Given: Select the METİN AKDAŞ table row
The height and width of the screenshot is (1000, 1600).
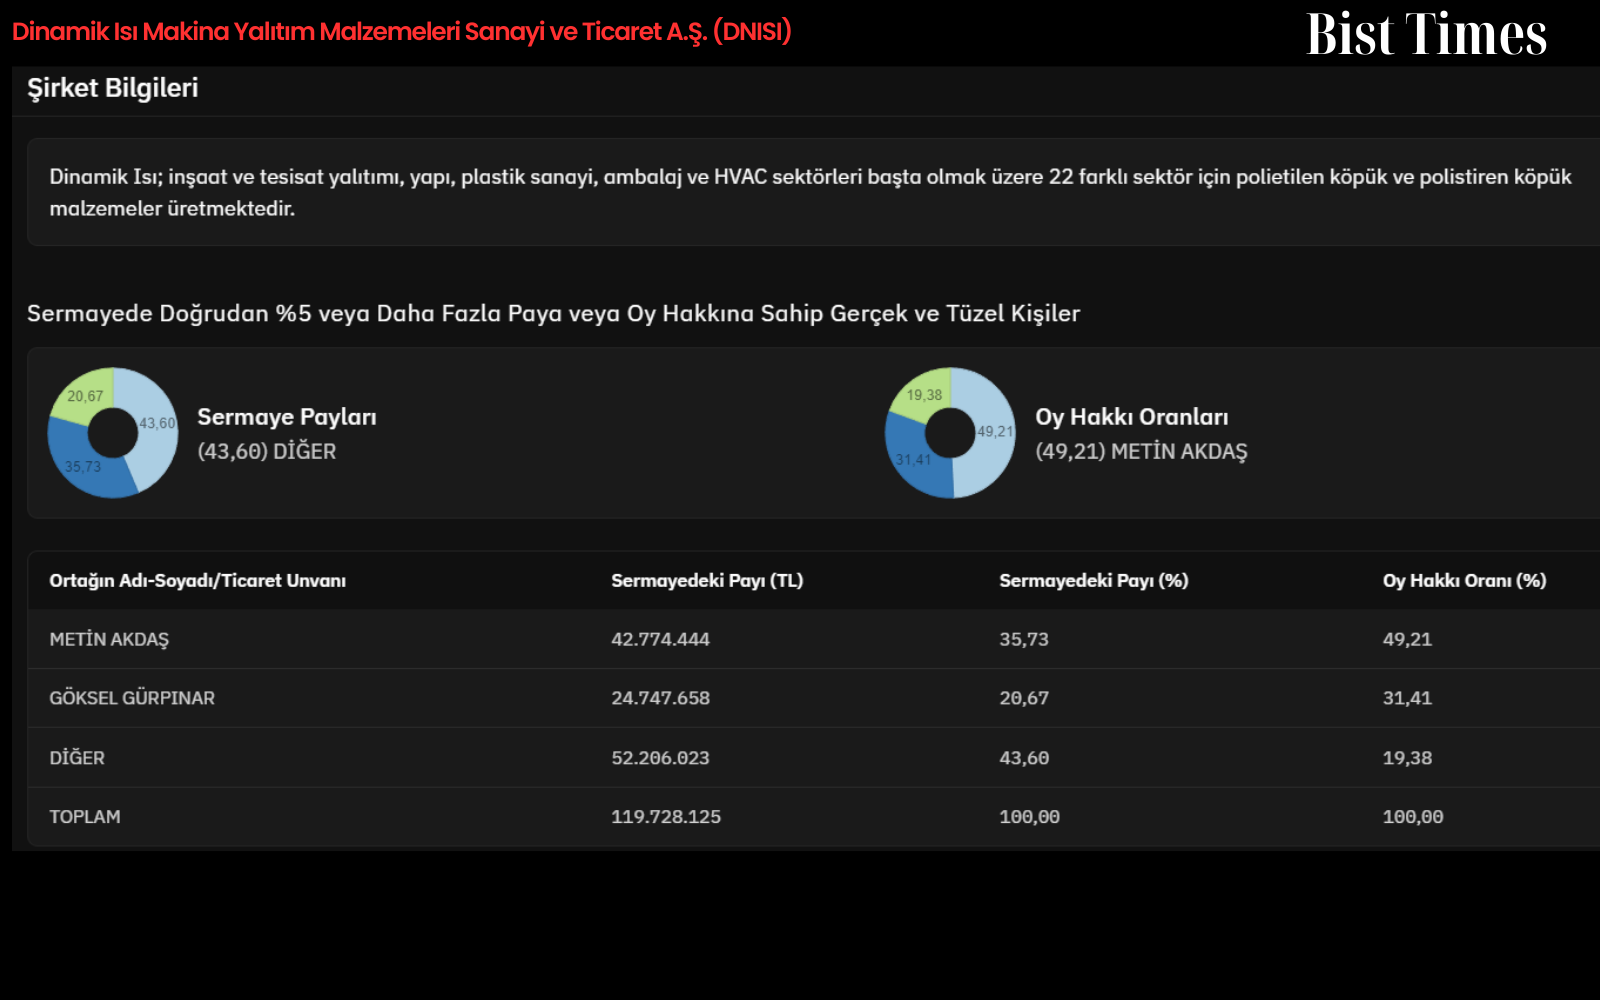Looking at the screenshot, I should pyautogui.click(x=814, y=639).
